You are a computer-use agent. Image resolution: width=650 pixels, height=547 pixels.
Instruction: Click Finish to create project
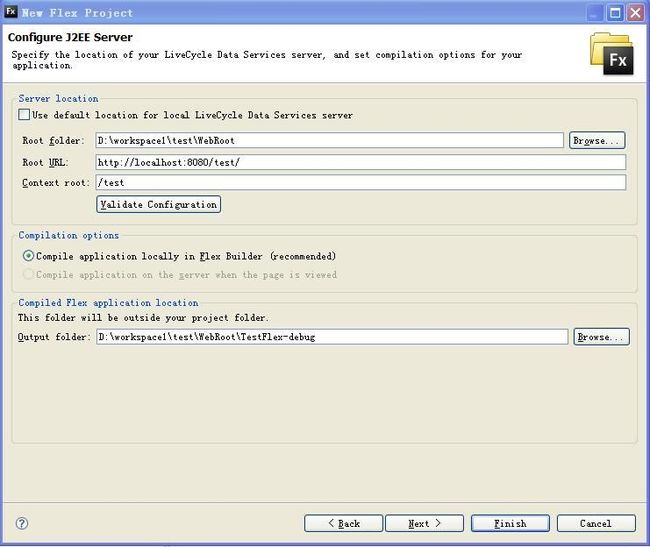[510, 523]
